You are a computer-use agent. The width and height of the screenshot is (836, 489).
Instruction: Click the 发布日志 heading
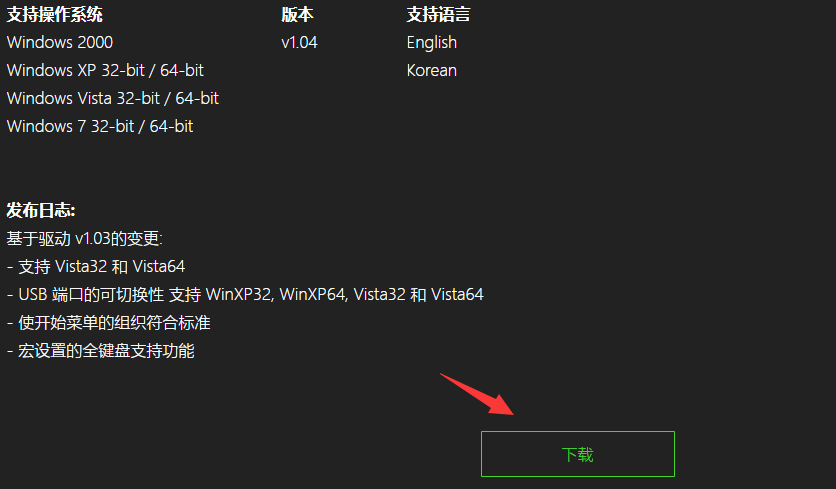[x=41, y=210]
